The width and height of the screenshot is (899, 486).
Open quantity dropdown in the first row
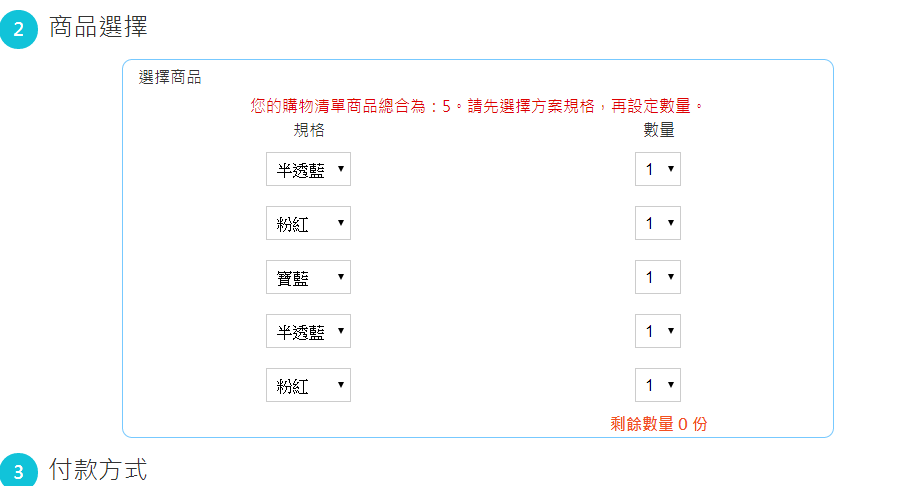(658, 169)
